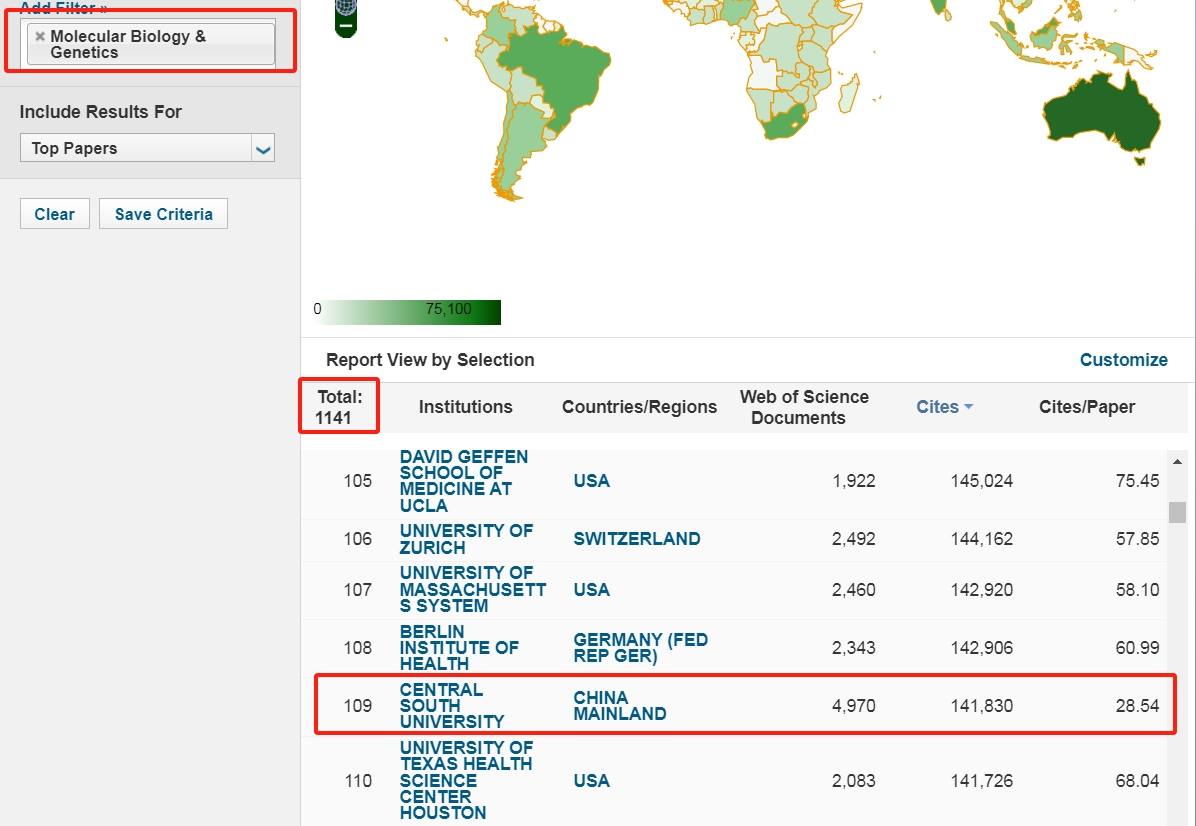This screenshot has width=1196, height=826.
Task: Click the map zoom-out minus button
Action: click(x=345, y=23)
